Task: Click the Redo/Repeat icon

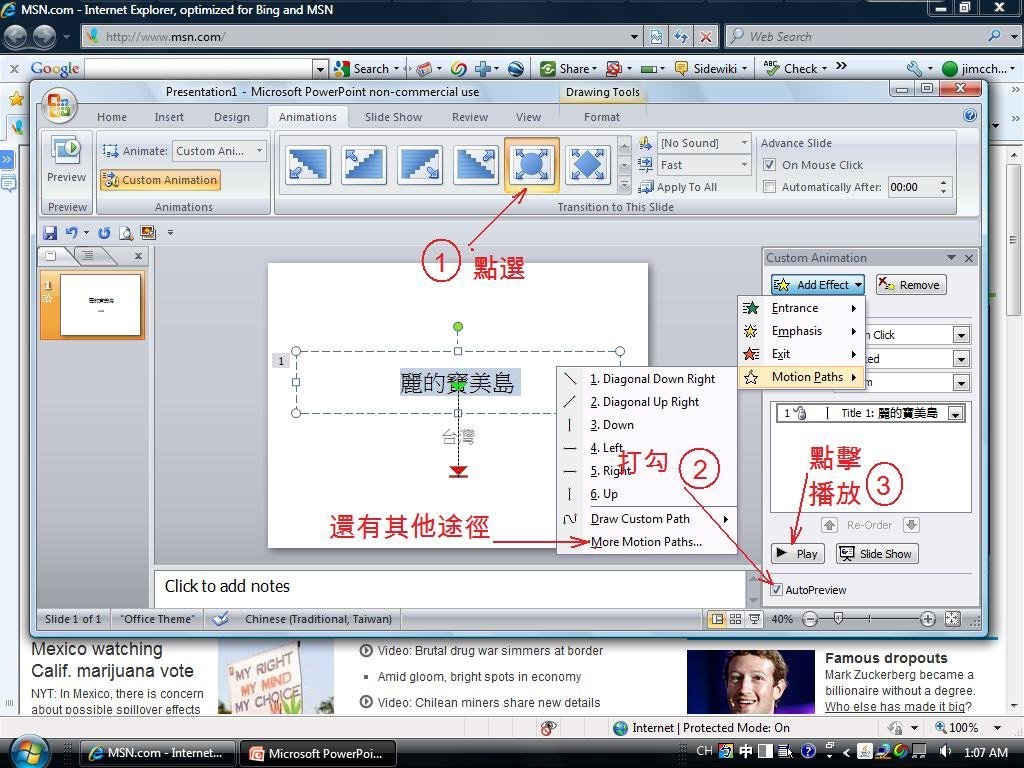Action: click(x=104, y=232)
